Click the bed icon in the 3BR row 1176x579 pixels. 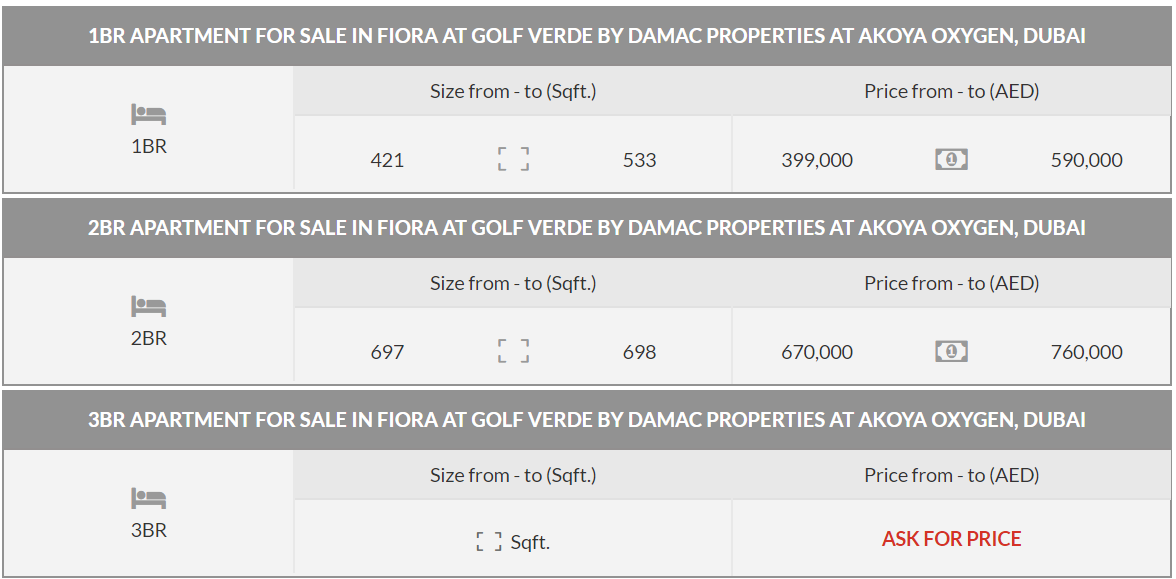(148, 499)
